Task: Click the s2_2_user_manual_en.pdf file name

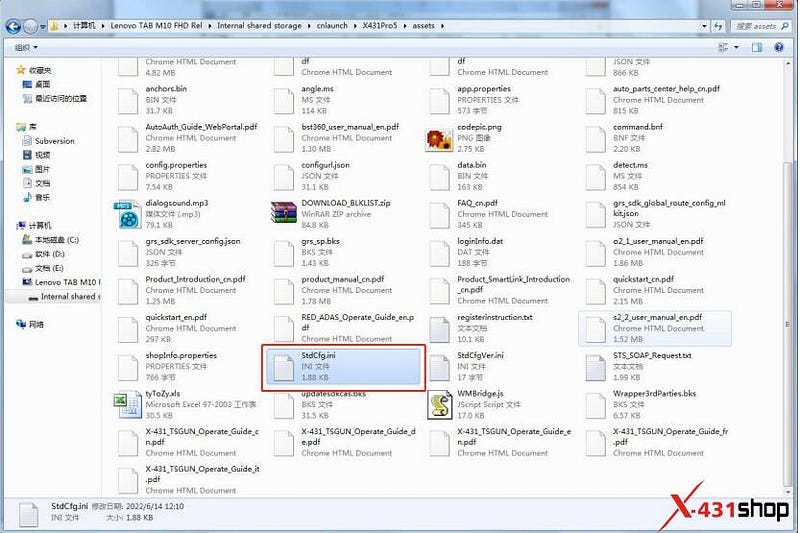Action: point(657,317)
